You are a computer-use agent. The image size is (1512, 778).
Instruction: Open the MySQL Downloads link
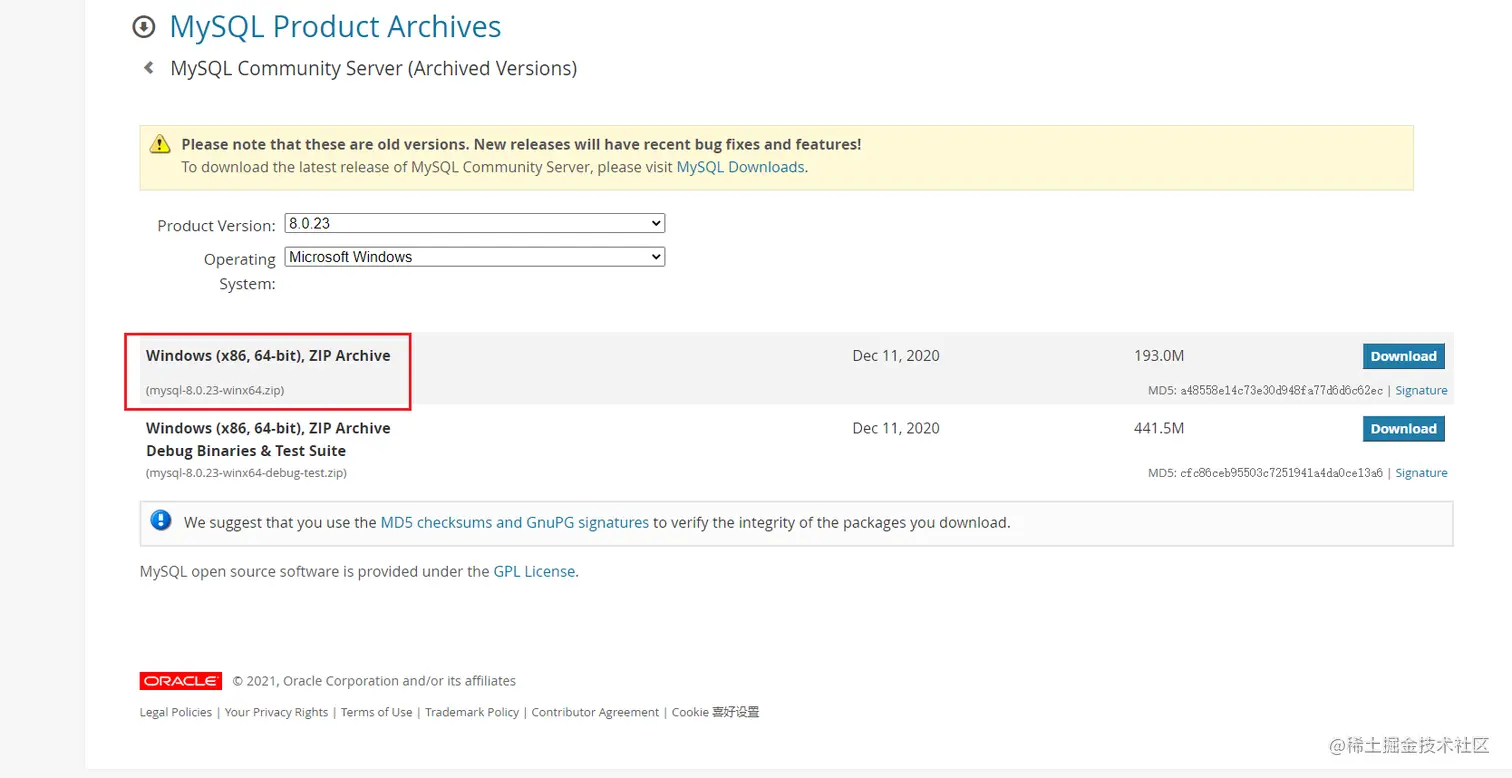click(740, 167)
